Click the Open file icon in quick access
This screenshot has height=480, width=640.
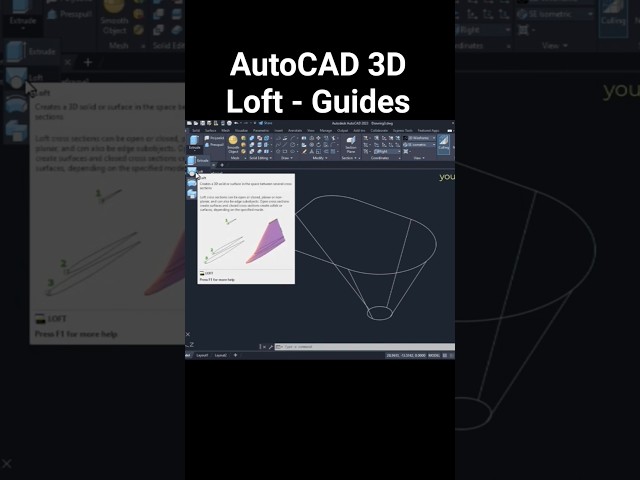196,123
